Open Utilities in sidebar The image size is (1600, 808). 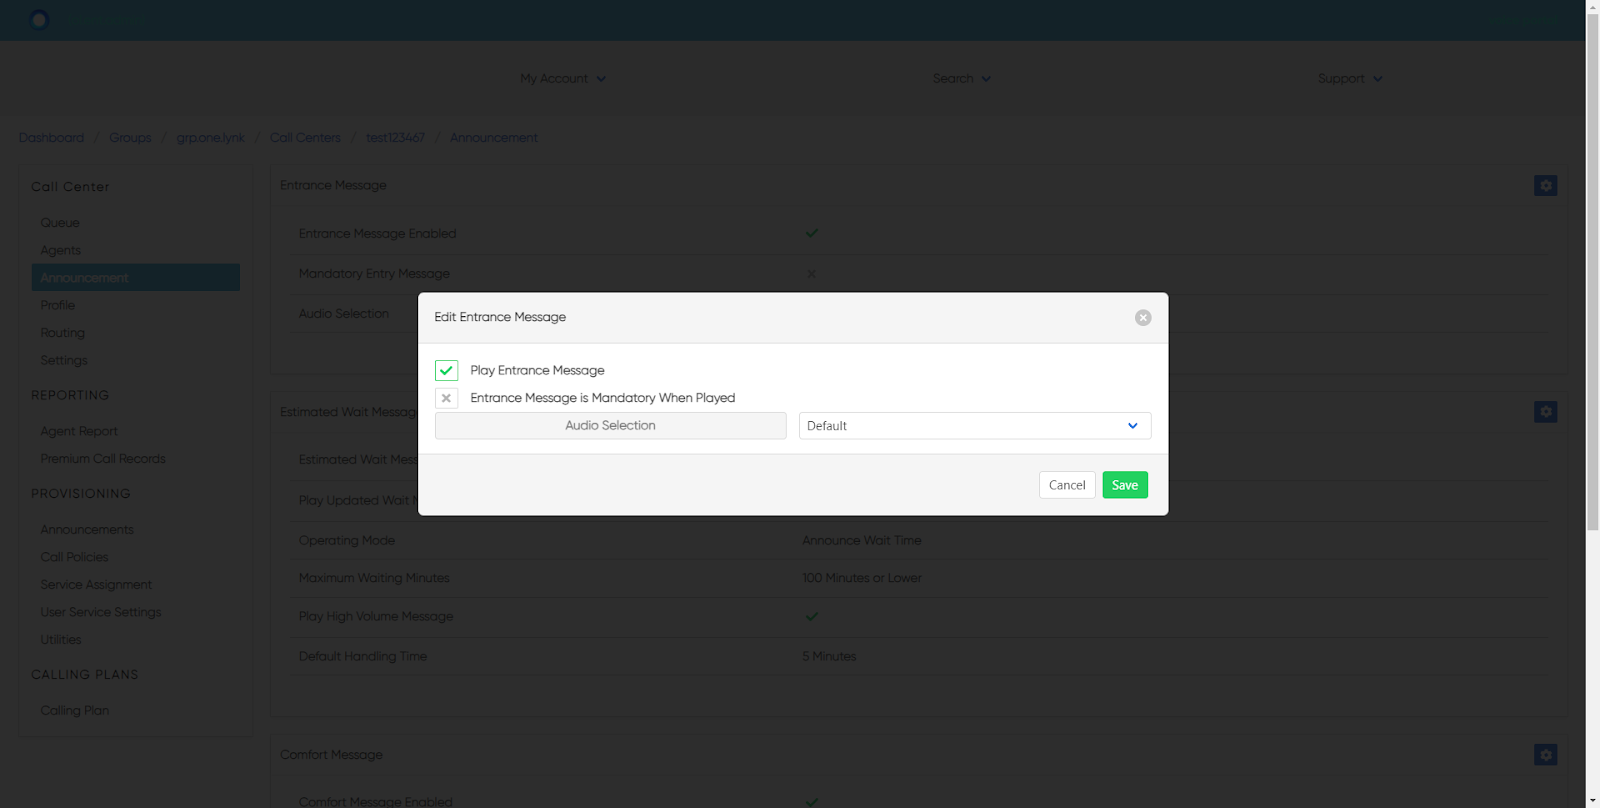tap(61, 639)
